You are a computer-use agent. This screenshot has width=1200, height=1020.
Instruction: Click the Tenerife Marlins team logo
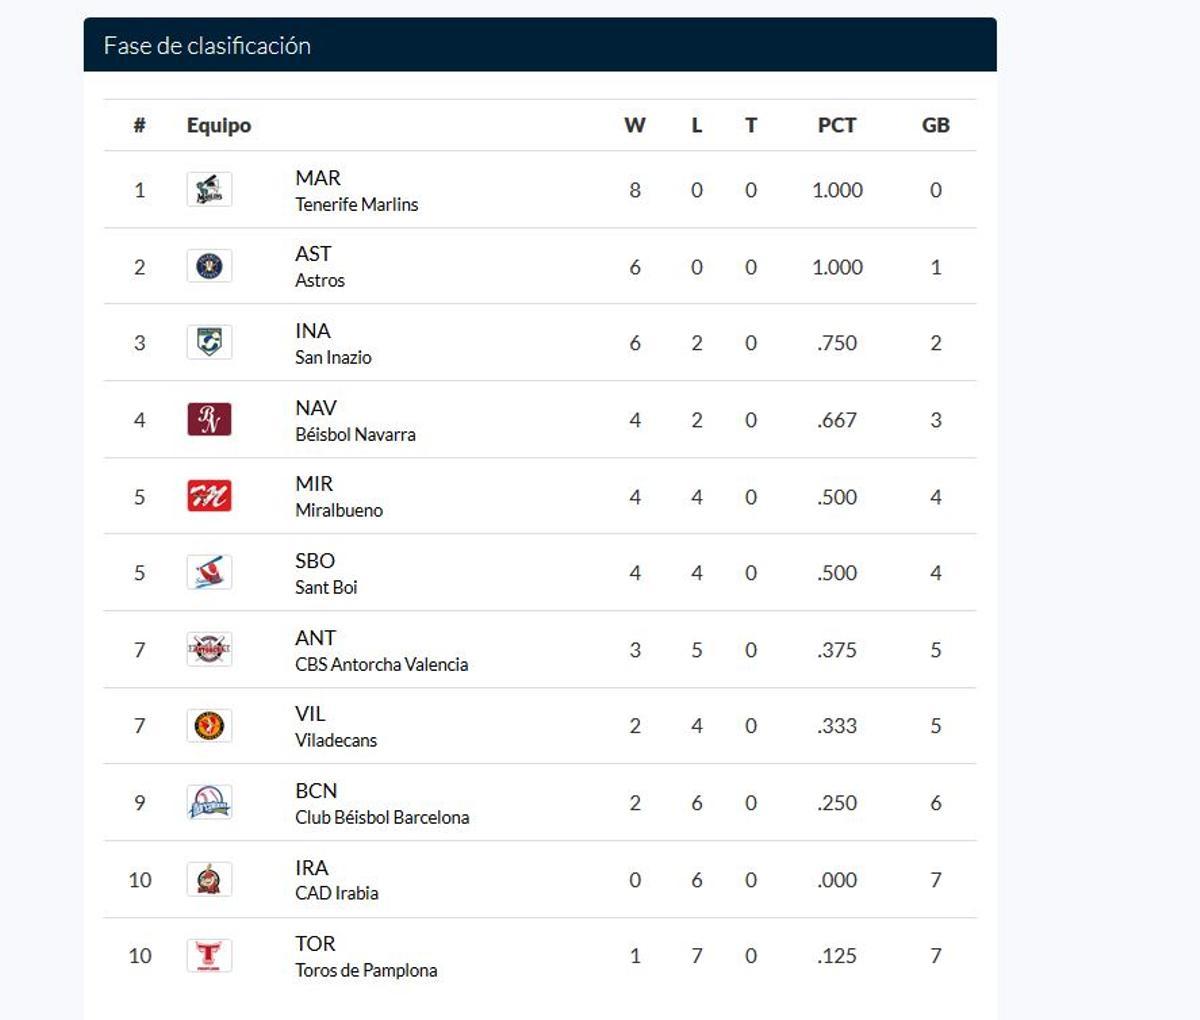pos(209,189)
